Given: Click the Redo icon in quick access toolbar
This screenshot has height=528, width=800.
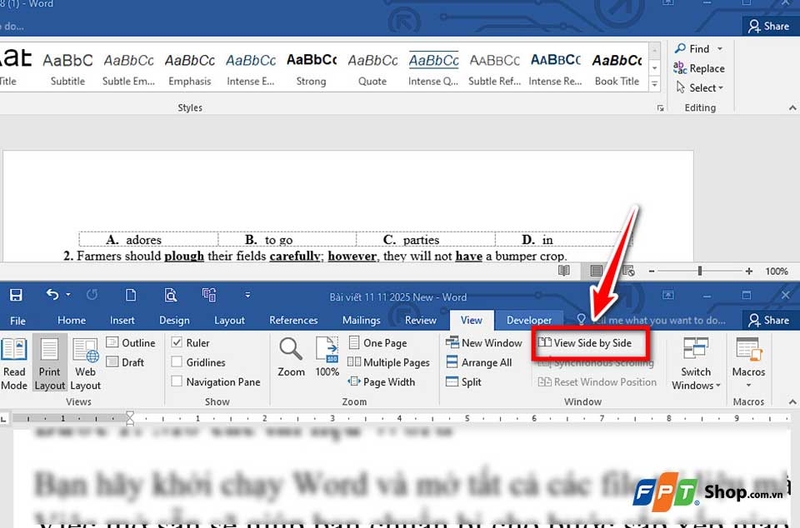Looking at the screenshot, I should [92, 294].
